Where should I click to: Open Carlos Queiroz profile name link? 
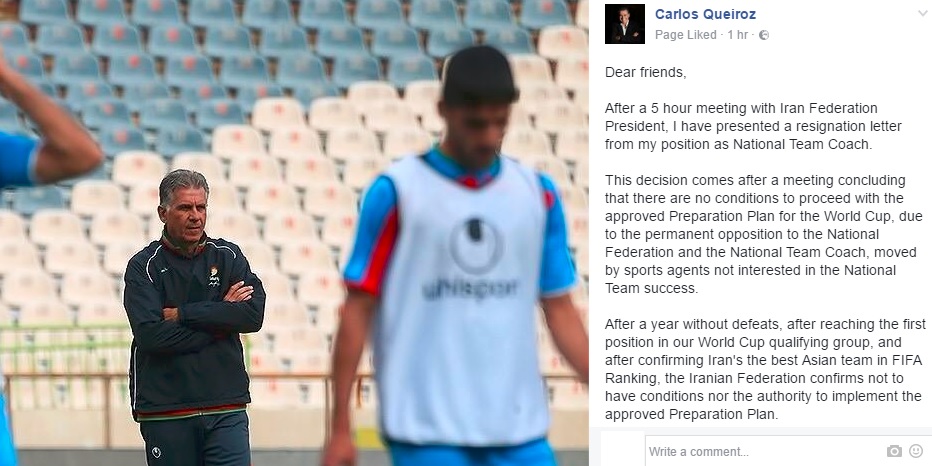coord(705,14)
